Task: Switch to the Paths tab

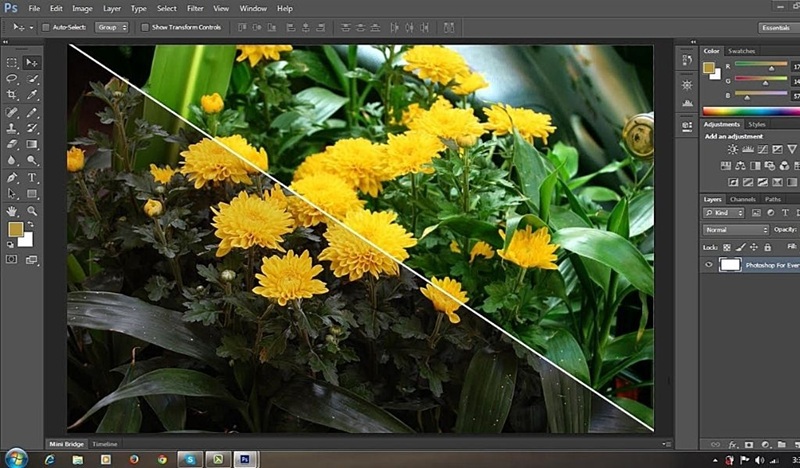Action: pos(772,199)
